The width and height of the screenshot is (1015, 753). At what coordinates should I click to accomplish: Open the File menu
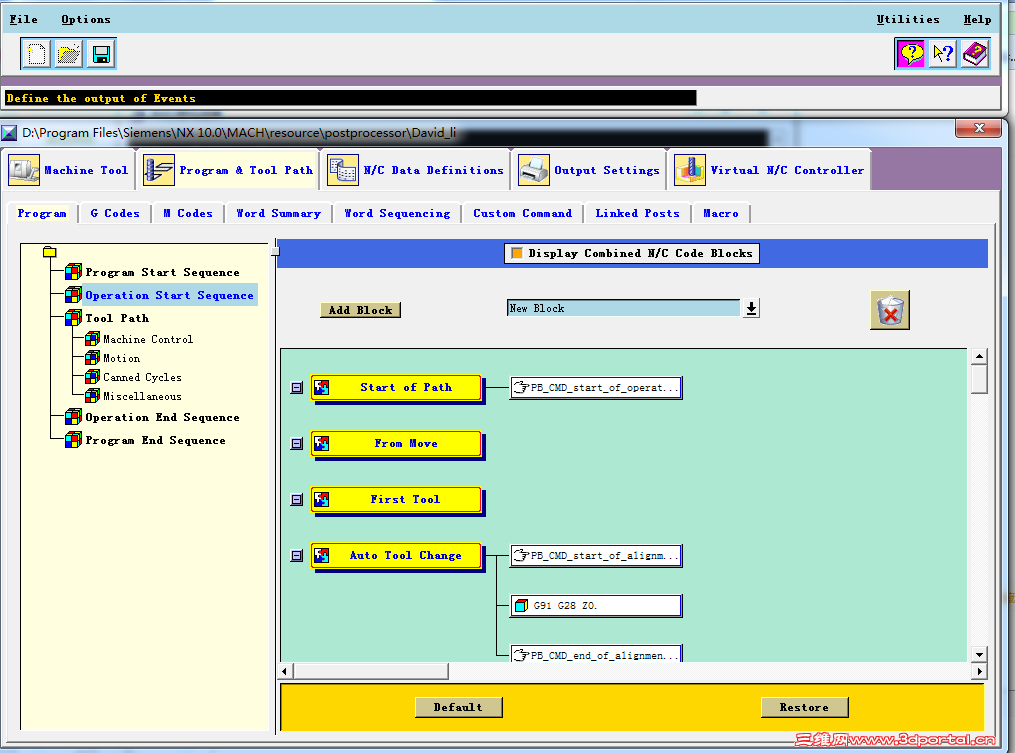coord(23,19)
